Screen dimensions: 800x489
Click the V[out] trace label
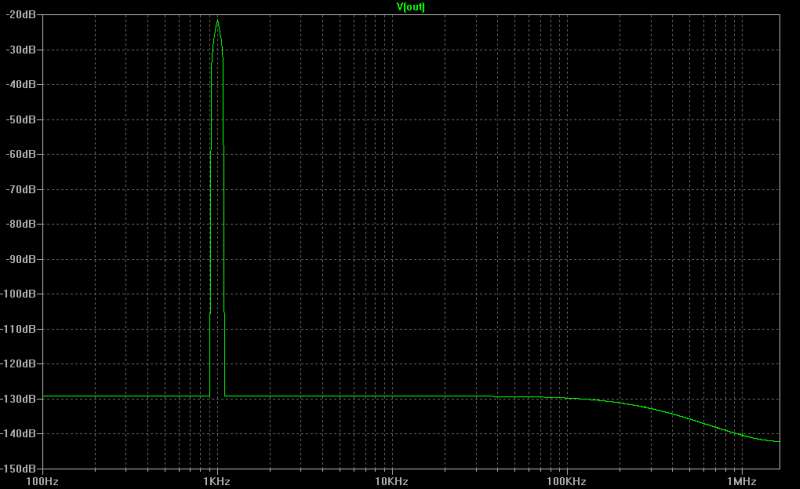pos(411,7)
